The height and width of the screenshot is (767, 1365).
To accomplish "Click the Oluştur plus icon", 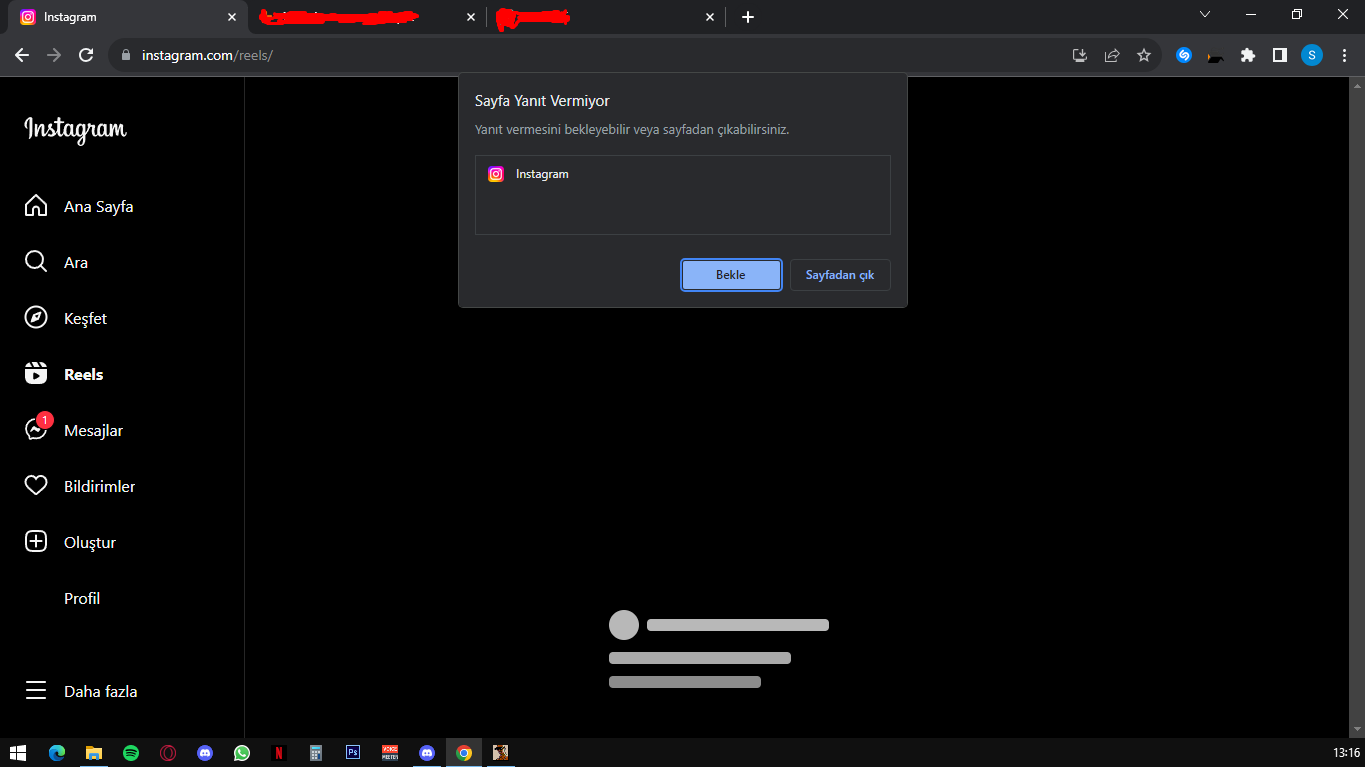I will (36, 542).
